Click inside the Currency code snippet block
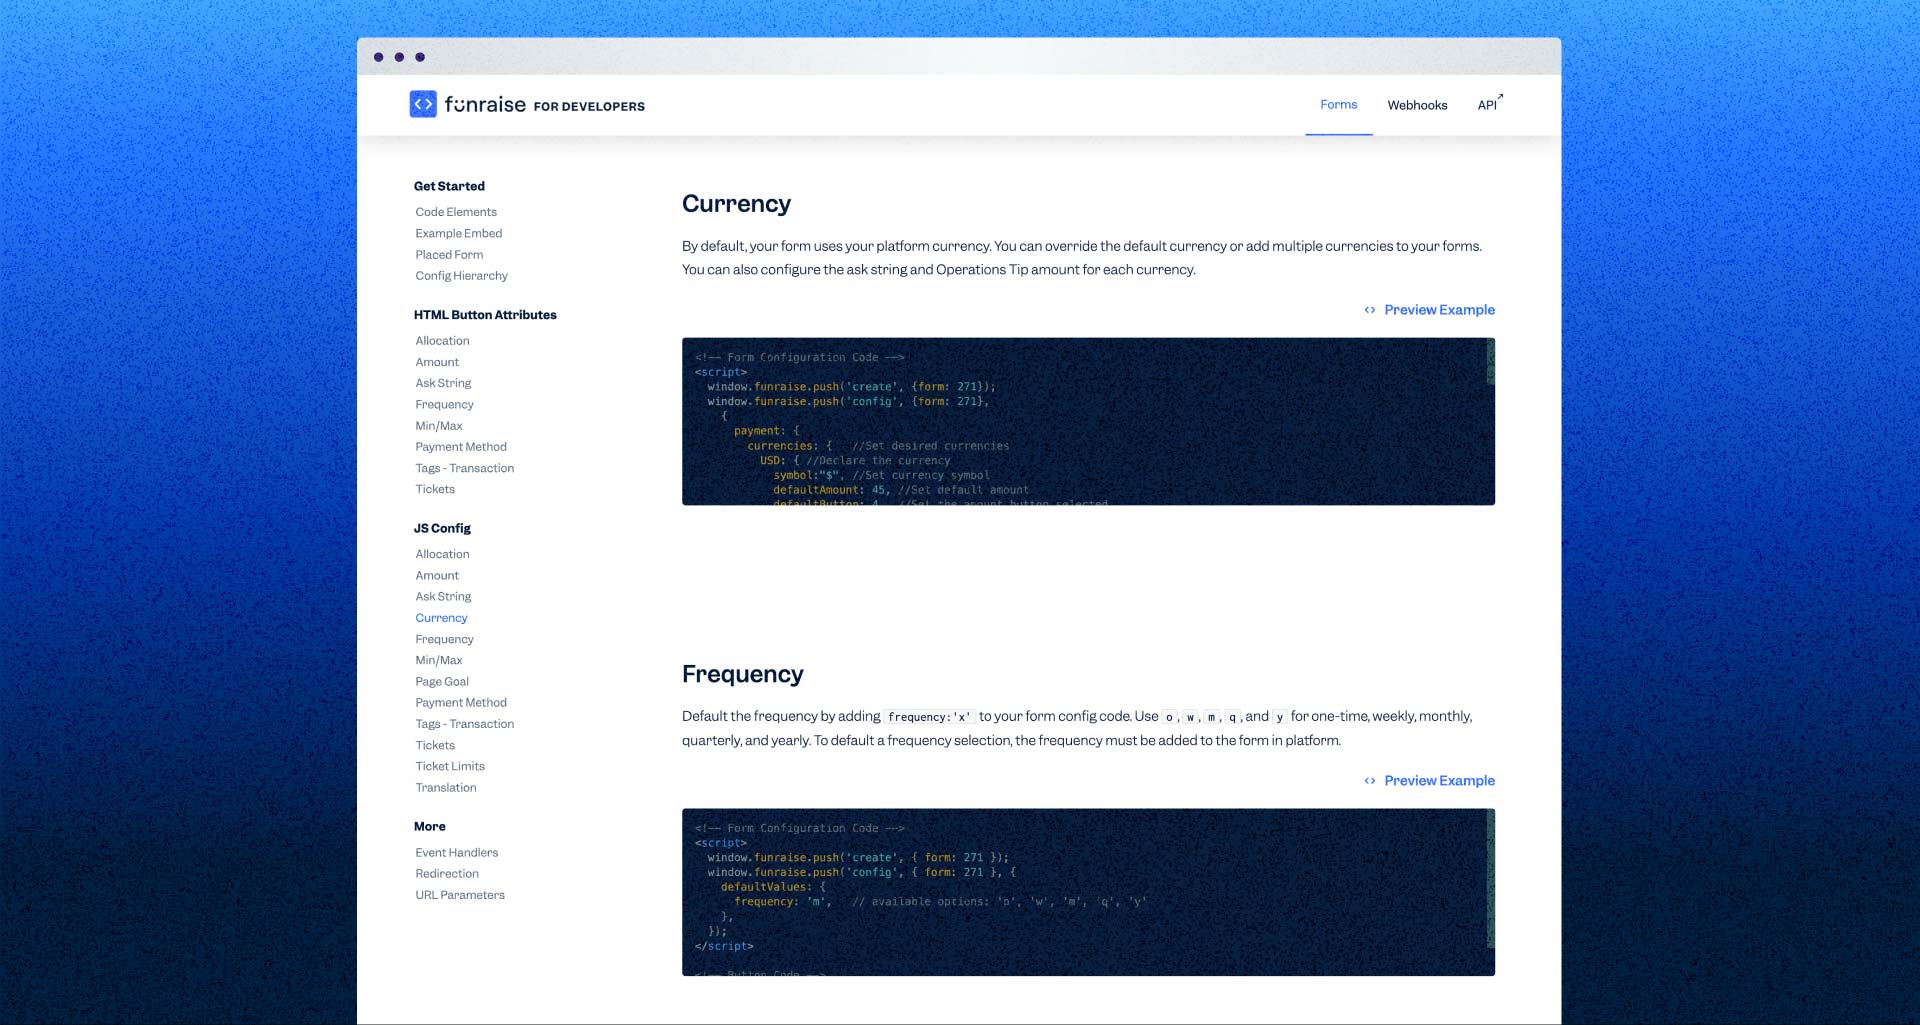The height and width of the screenshot is (1025, 1920). [1088, 421]
